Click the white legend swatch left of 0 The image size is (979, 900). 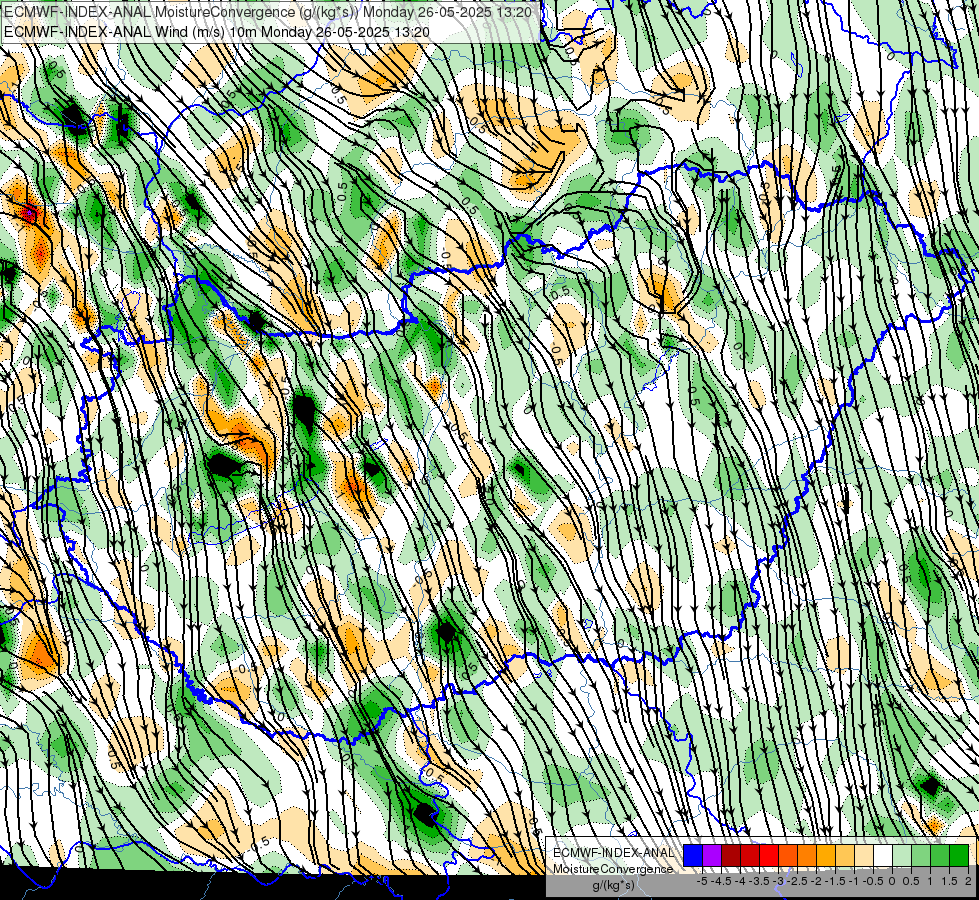[x=883, y=856]
